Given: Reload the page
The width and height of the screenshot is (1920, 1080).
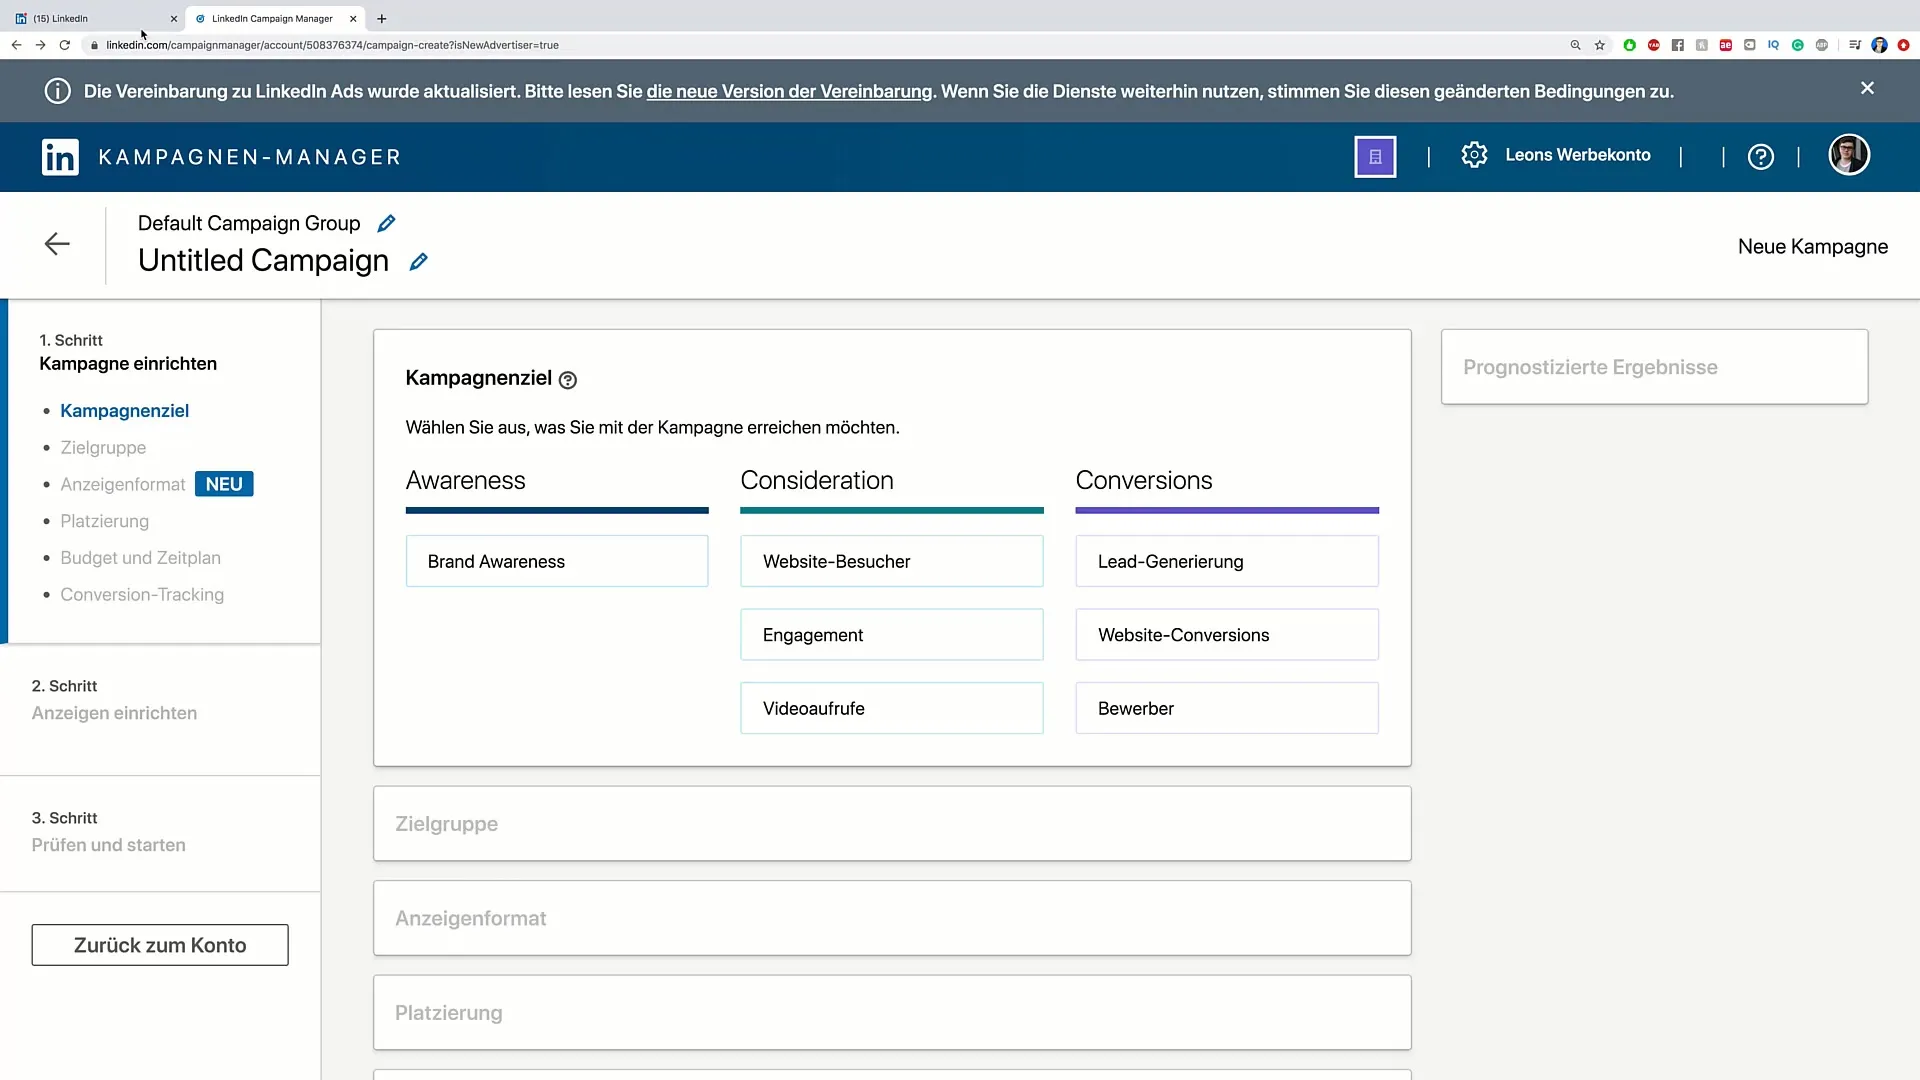Looking at the screenshot, I should tap(65, 45).
